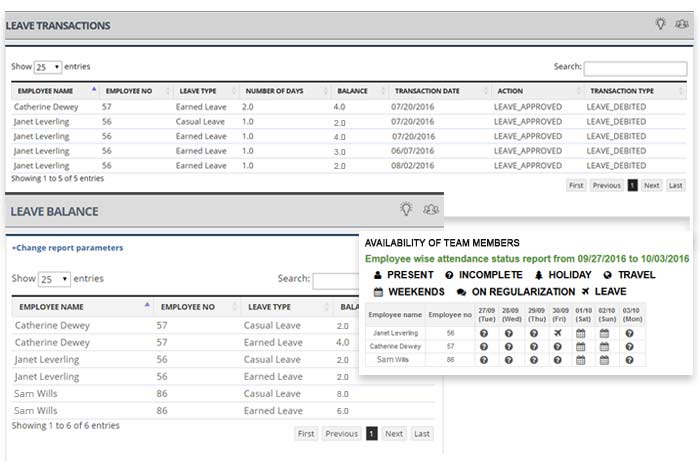Click Catherine Dewey's incomplete icon on 30/09
700x462 pixels.
coord(558,346)
